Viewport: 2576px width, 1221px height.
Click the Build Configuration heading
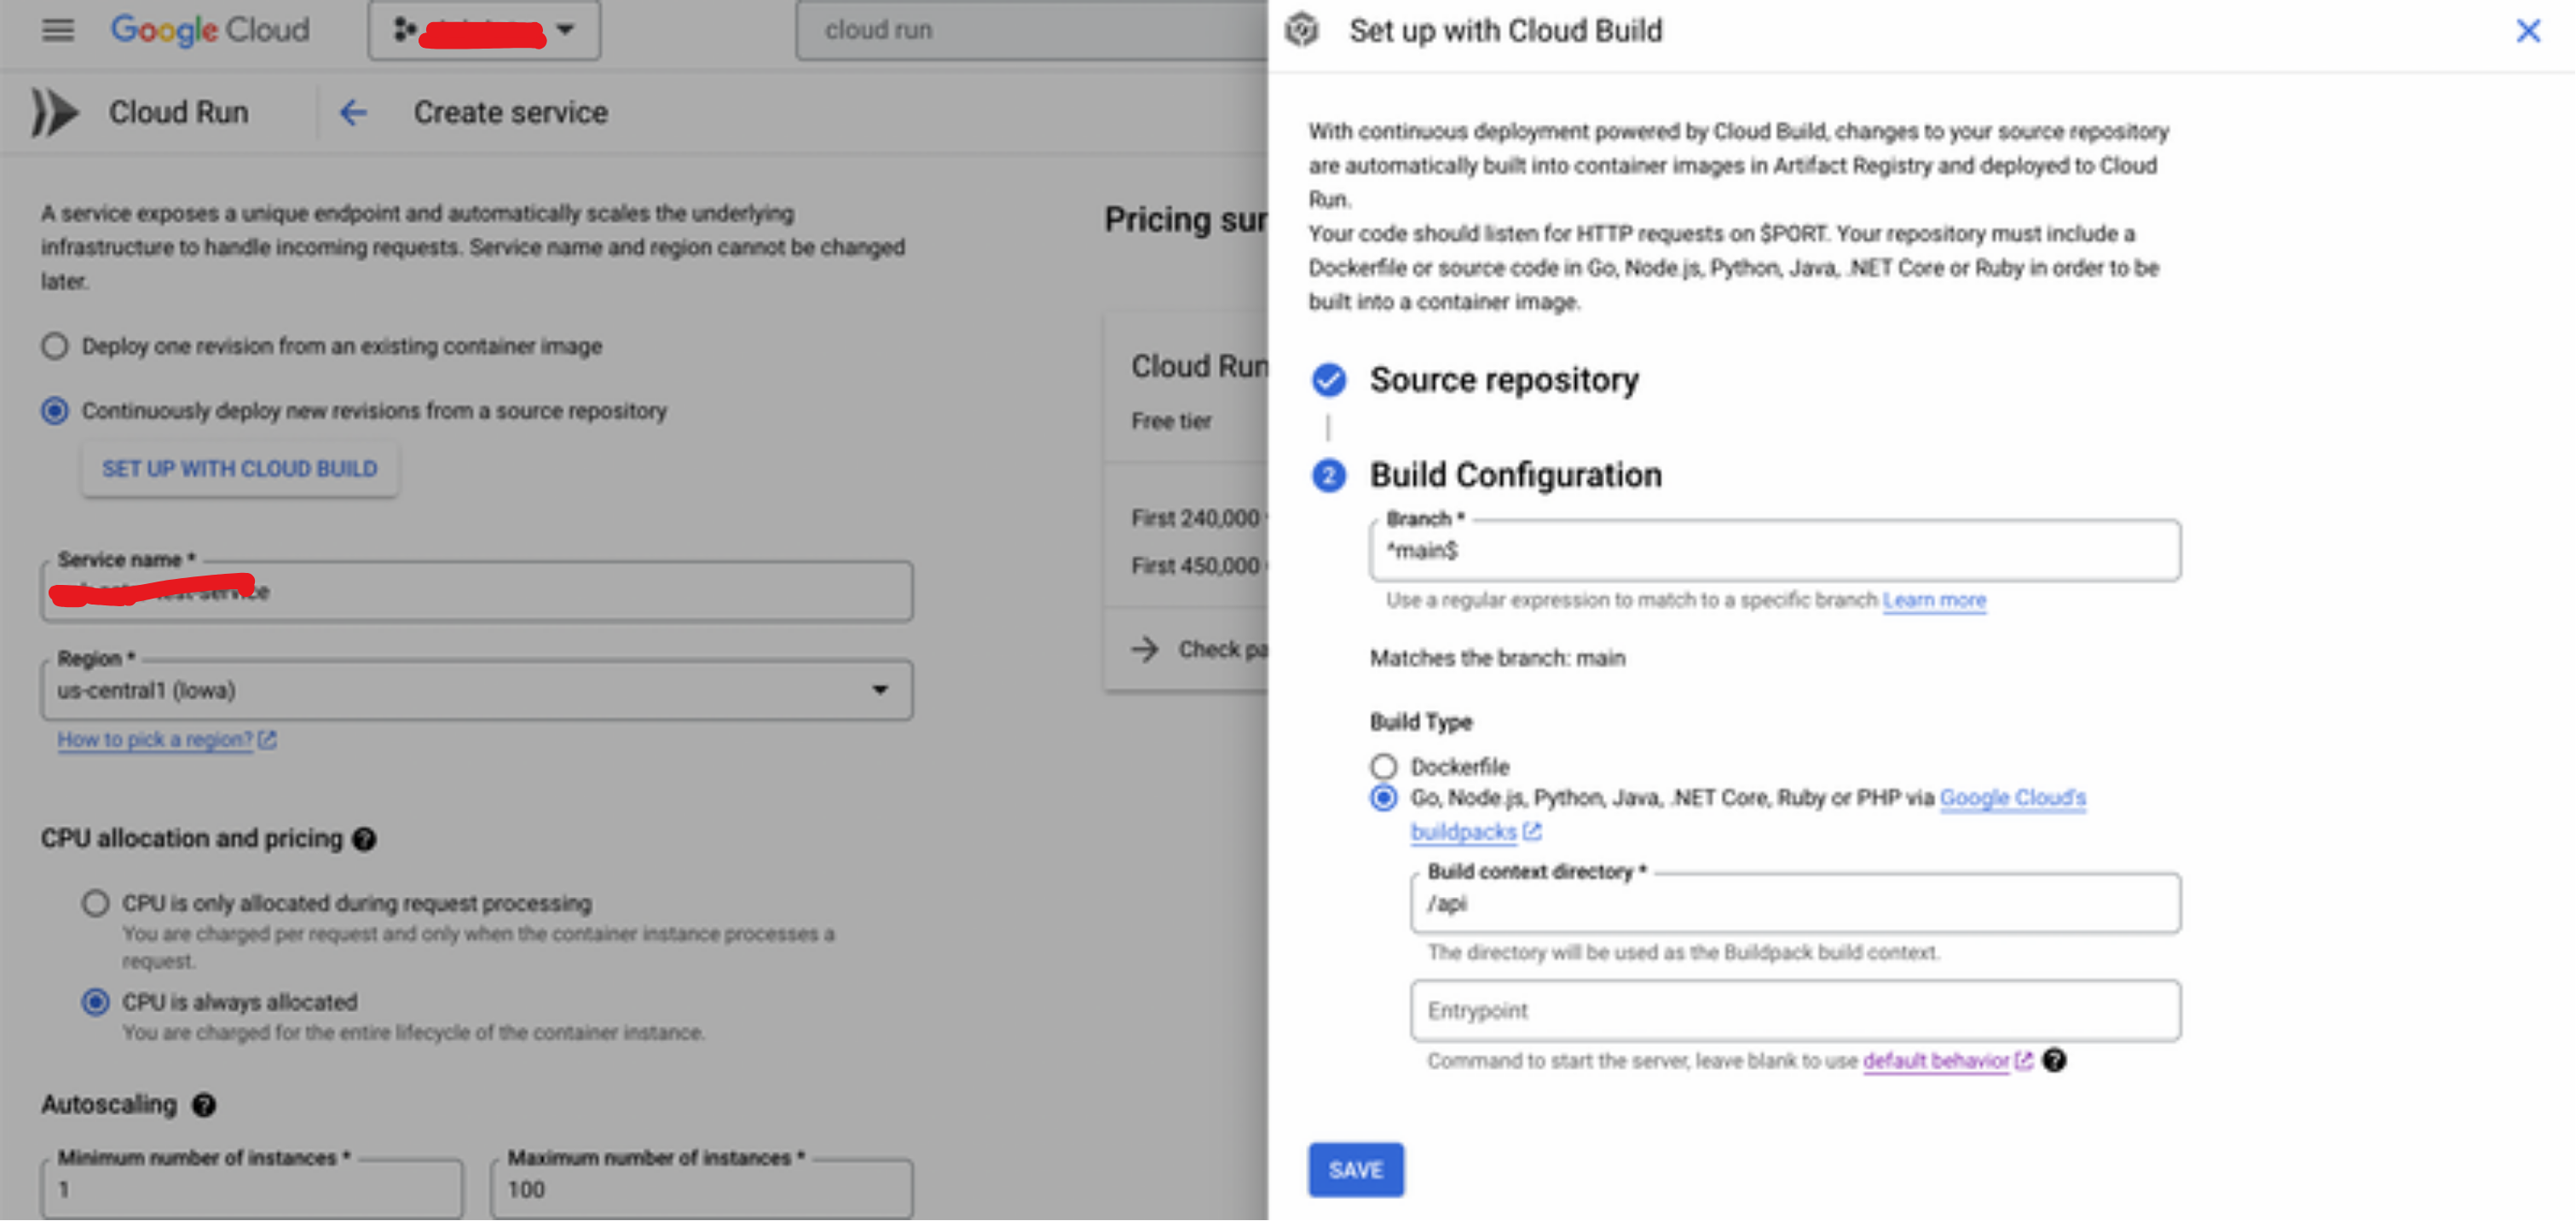[1515, 475]
